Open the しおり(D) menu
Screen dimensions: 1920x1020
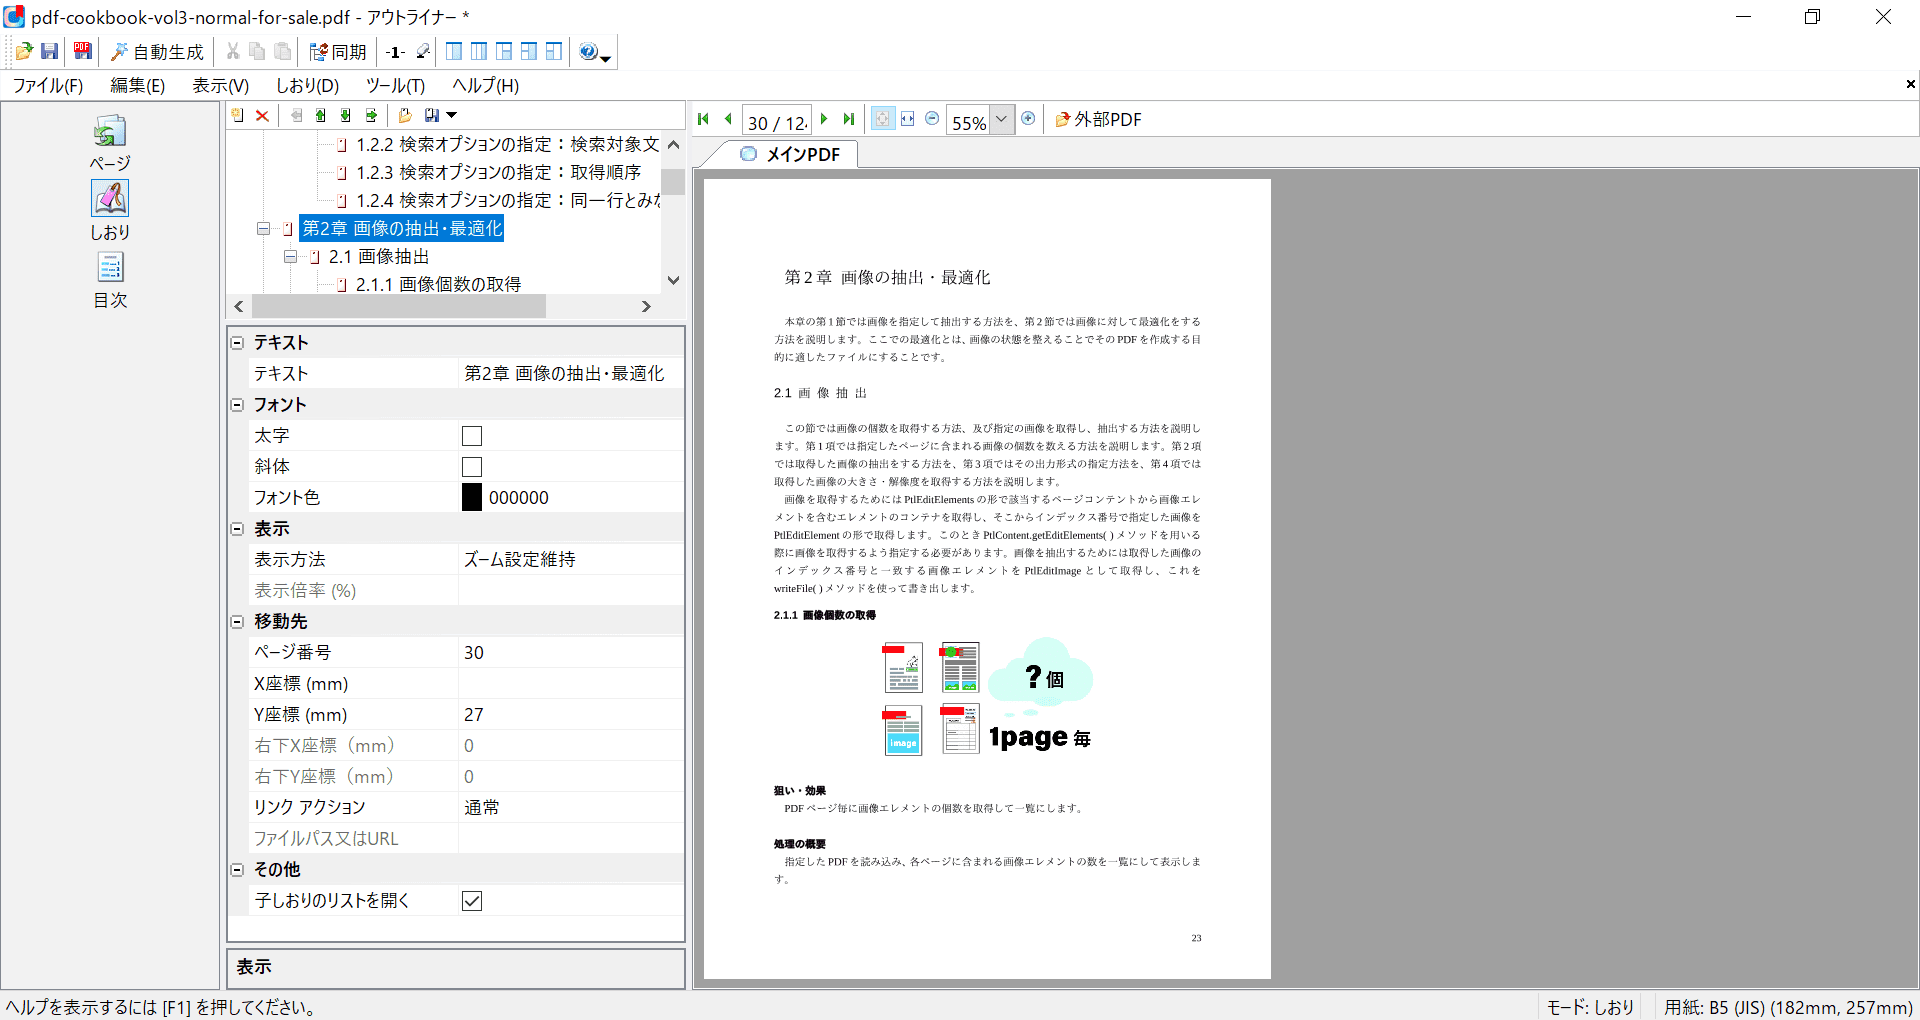(307, 86)
